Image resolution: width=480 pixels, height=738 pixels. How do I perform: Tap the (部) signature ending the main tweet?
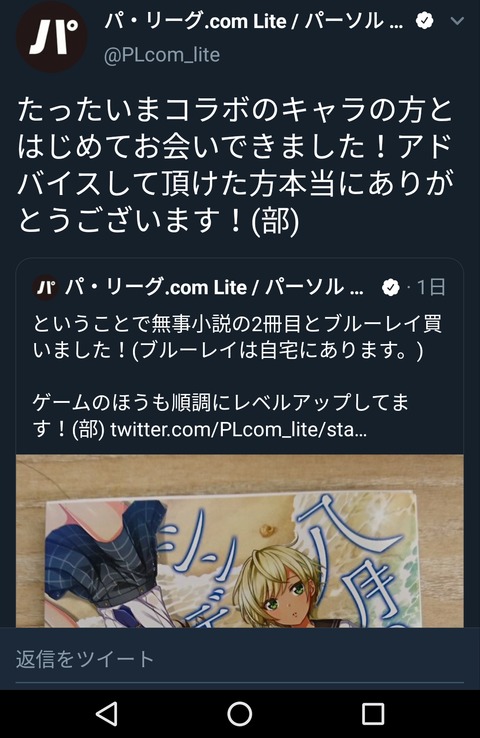275,220
